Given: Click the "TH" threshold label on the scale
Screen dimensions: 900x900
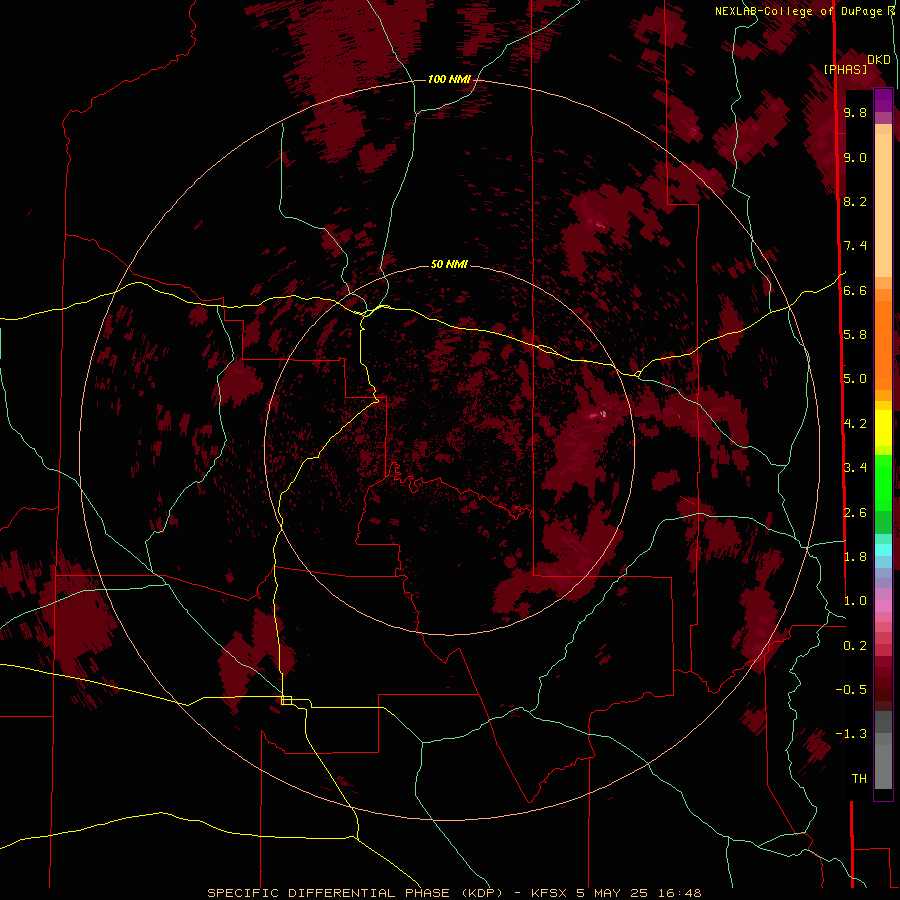Looking at the screenshot, I should pos(859,779).
